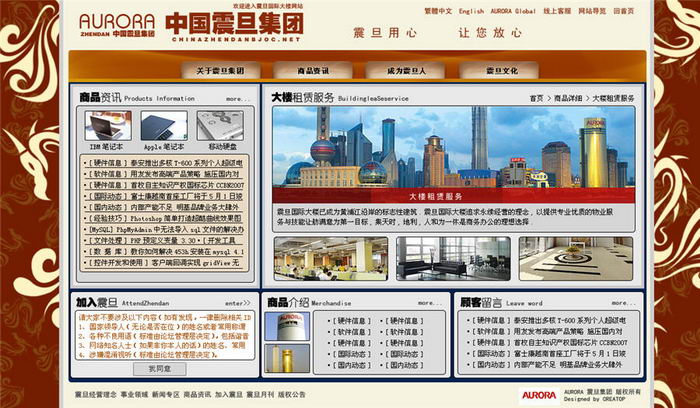Open 线上客服 online support link
Image resolution: width=700 pixels, height=408 pixels.
(557, 11)
